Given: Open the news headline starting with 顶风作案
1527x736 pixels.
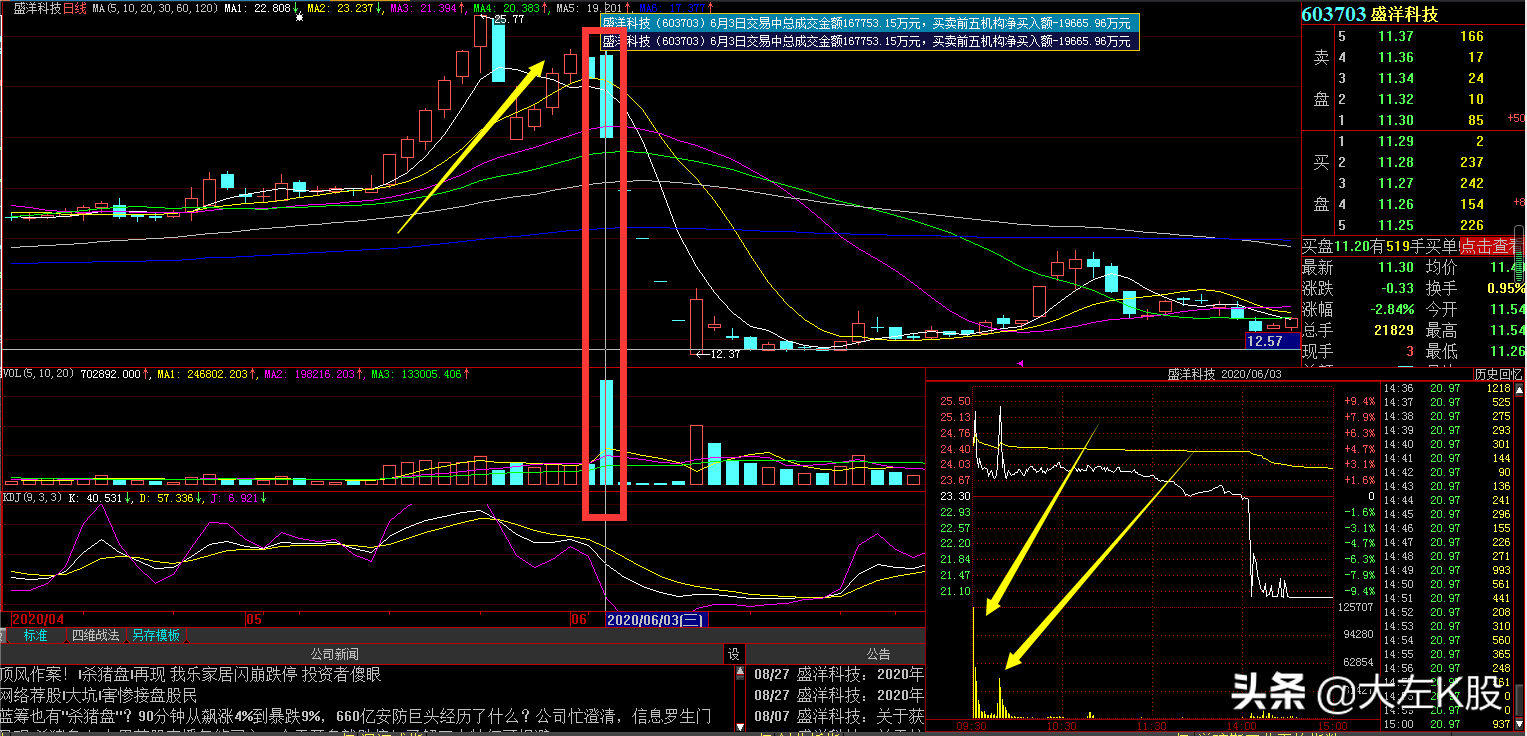Looking at the screenshot, I should pyautogui.click(x=190, y=675).
